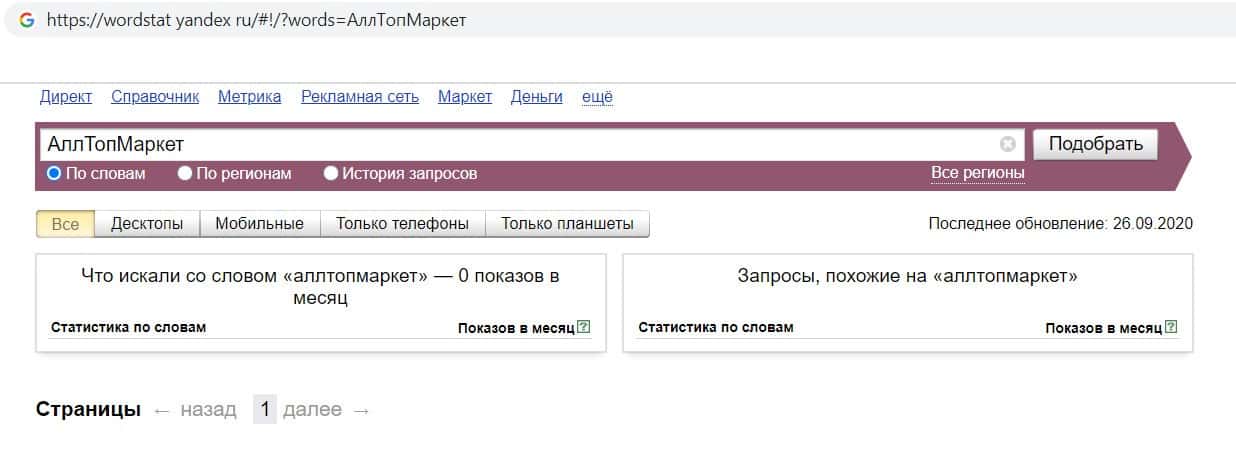Clear the search field with the X icon
Viewport: 1236px width, 459px height.
coord(1008,144)
